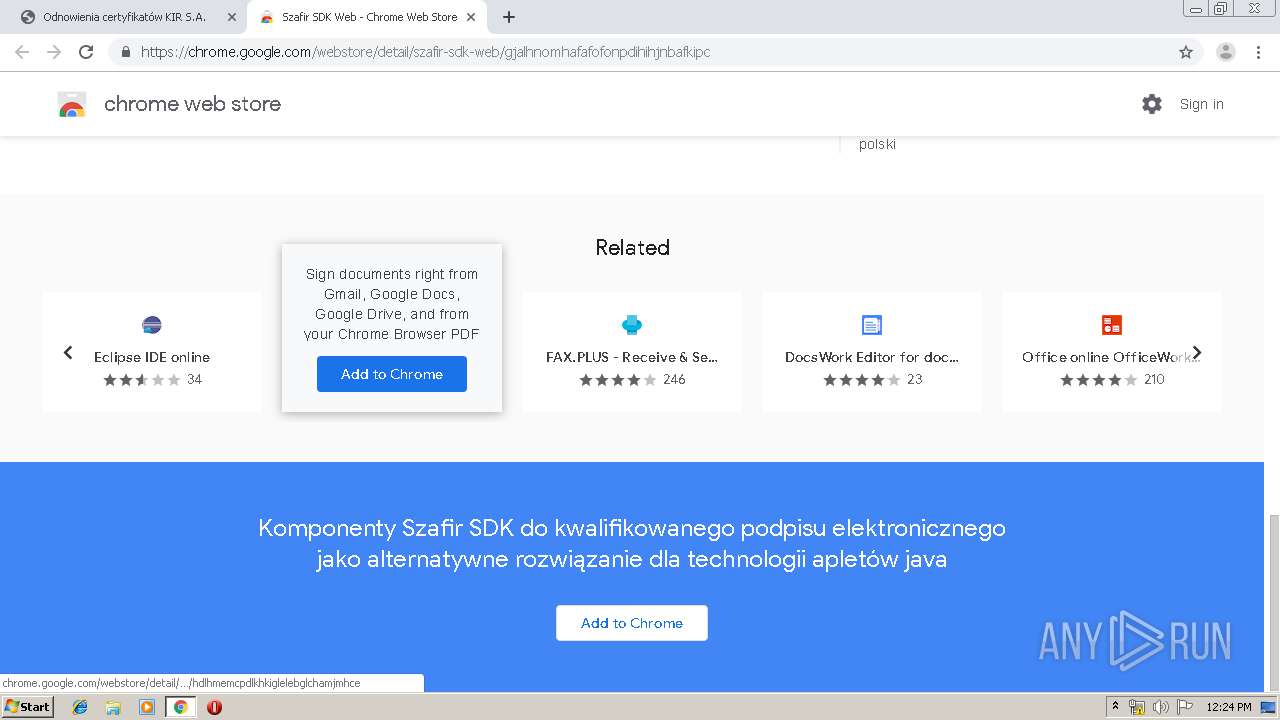The height and width of the screenshot is (720, 1280).
Task: Click the browser forward arrow
Action: click(54, 52)
